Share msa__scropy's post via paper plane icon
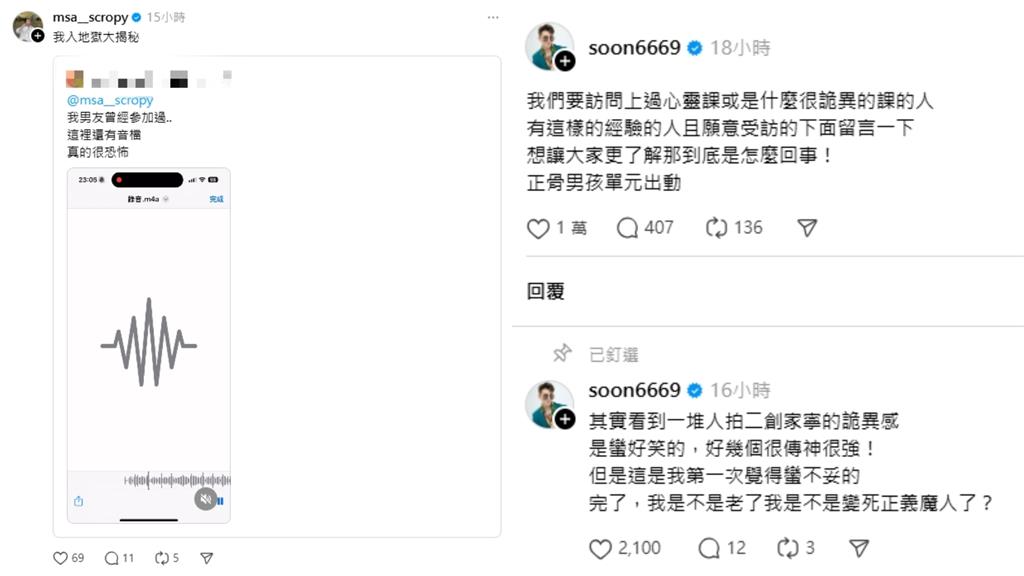This screenshot has height=576, width=1024. tap(207, 557)
